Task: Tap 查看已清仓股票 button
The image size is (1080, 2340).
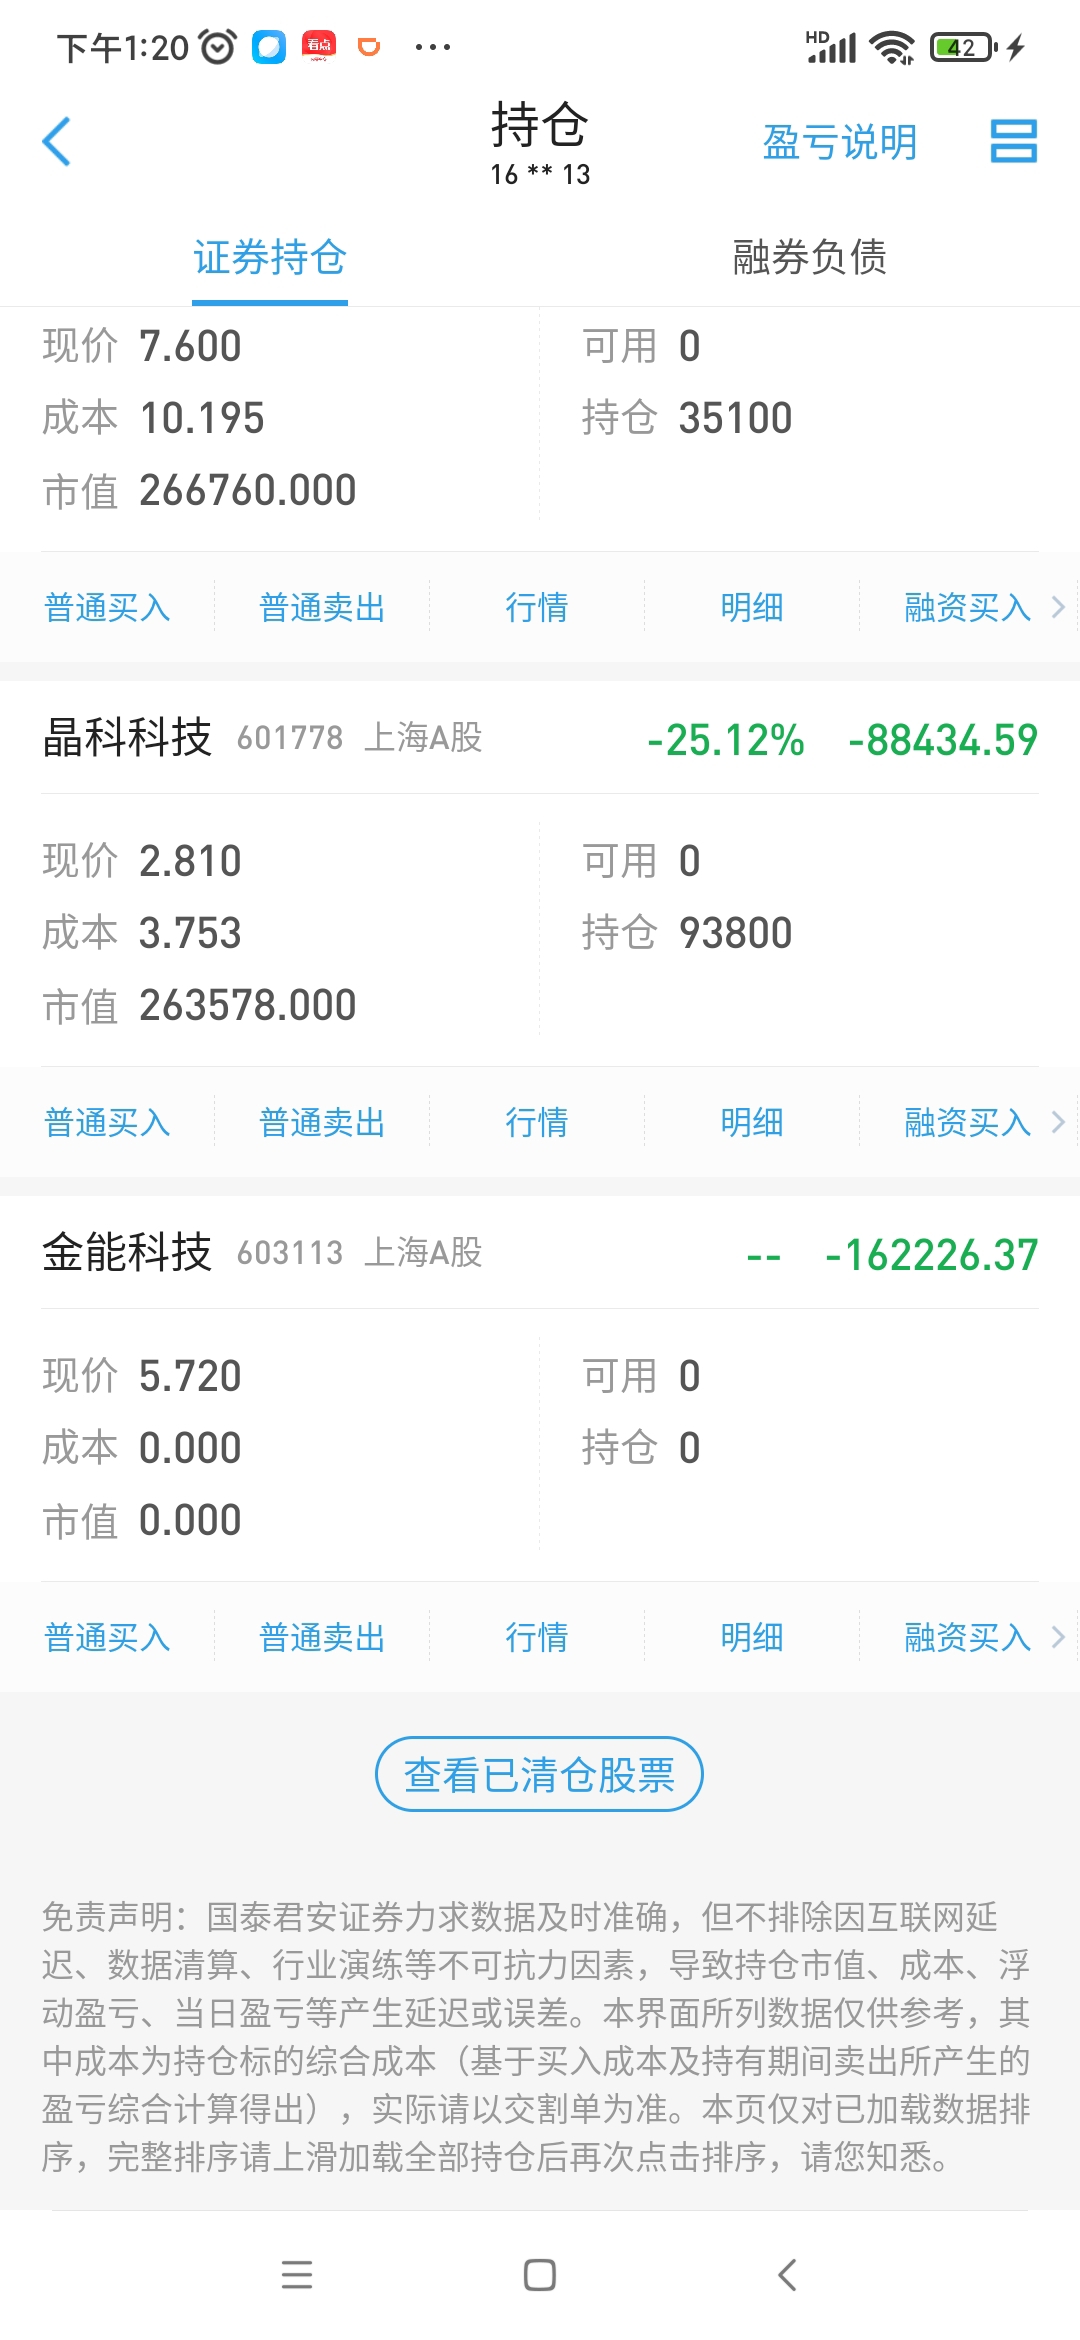Action: click(539, 1774)
